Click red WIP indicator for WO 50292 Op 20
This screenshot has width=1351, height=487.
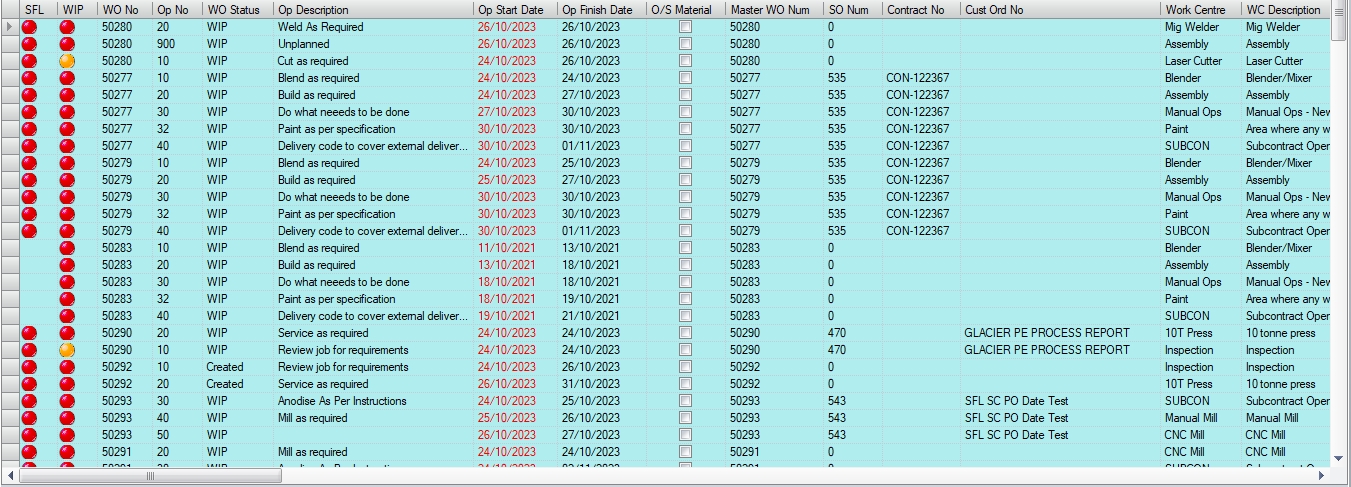click(x=67, y=384)
